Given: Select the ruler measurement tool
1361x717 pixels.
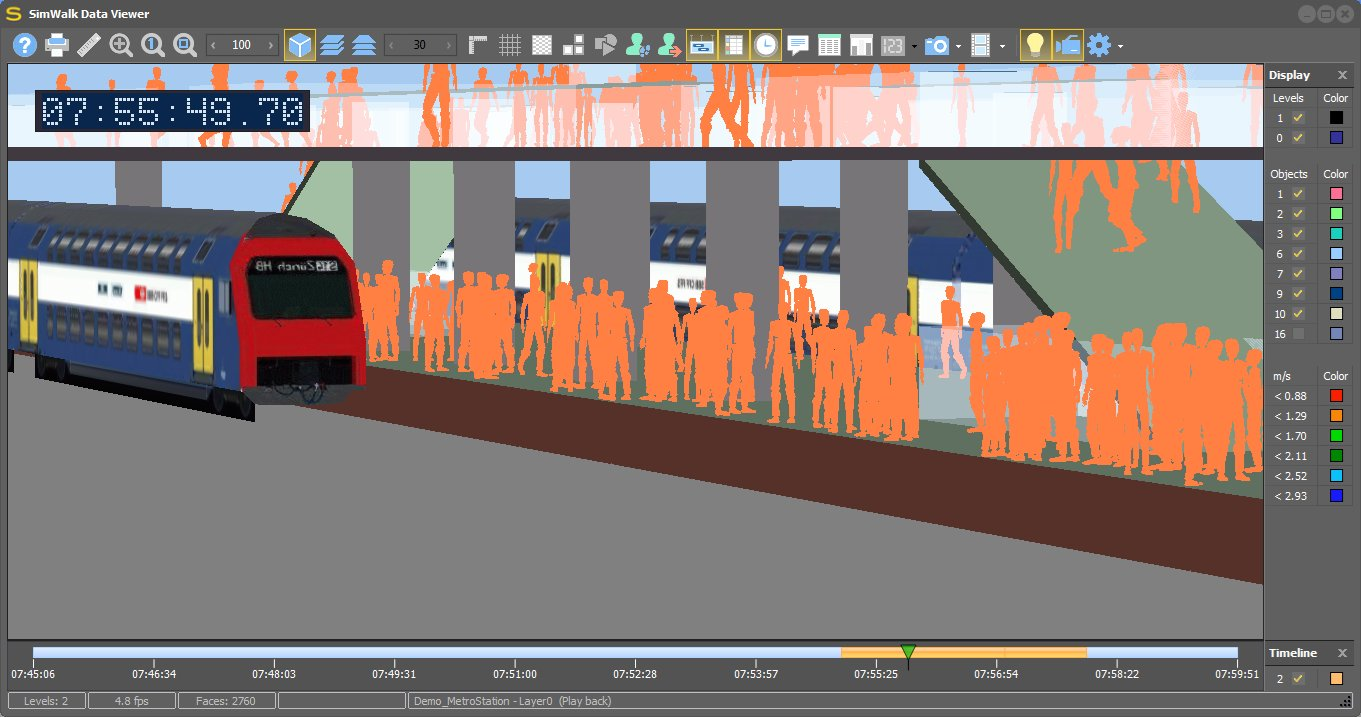Looking at the screenshot, I should pyautogui.click(x=89, y=45).
